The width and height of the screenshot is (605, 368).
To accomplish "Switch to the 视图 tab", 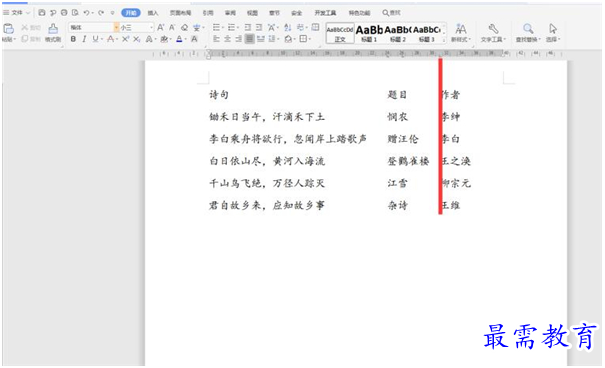I will [x=252, y=13].
